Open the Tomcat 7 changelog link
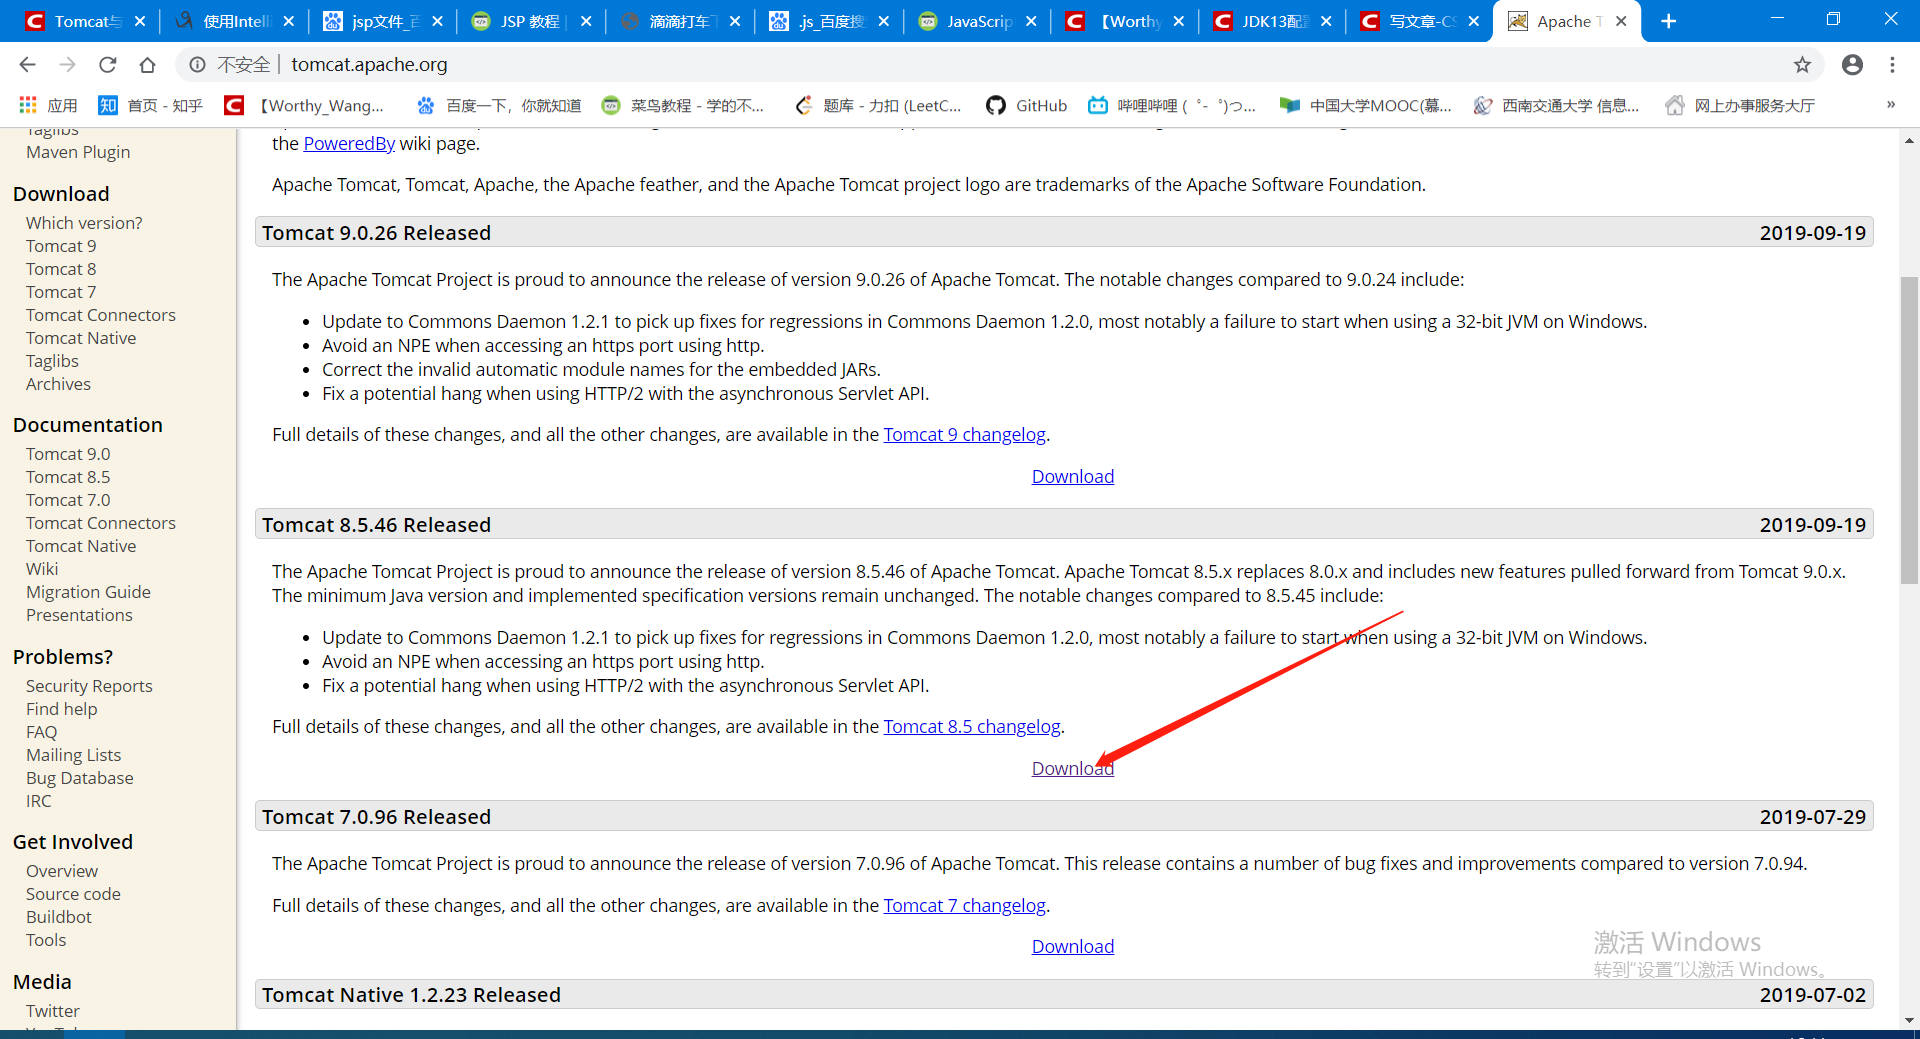 pos(964,906)
